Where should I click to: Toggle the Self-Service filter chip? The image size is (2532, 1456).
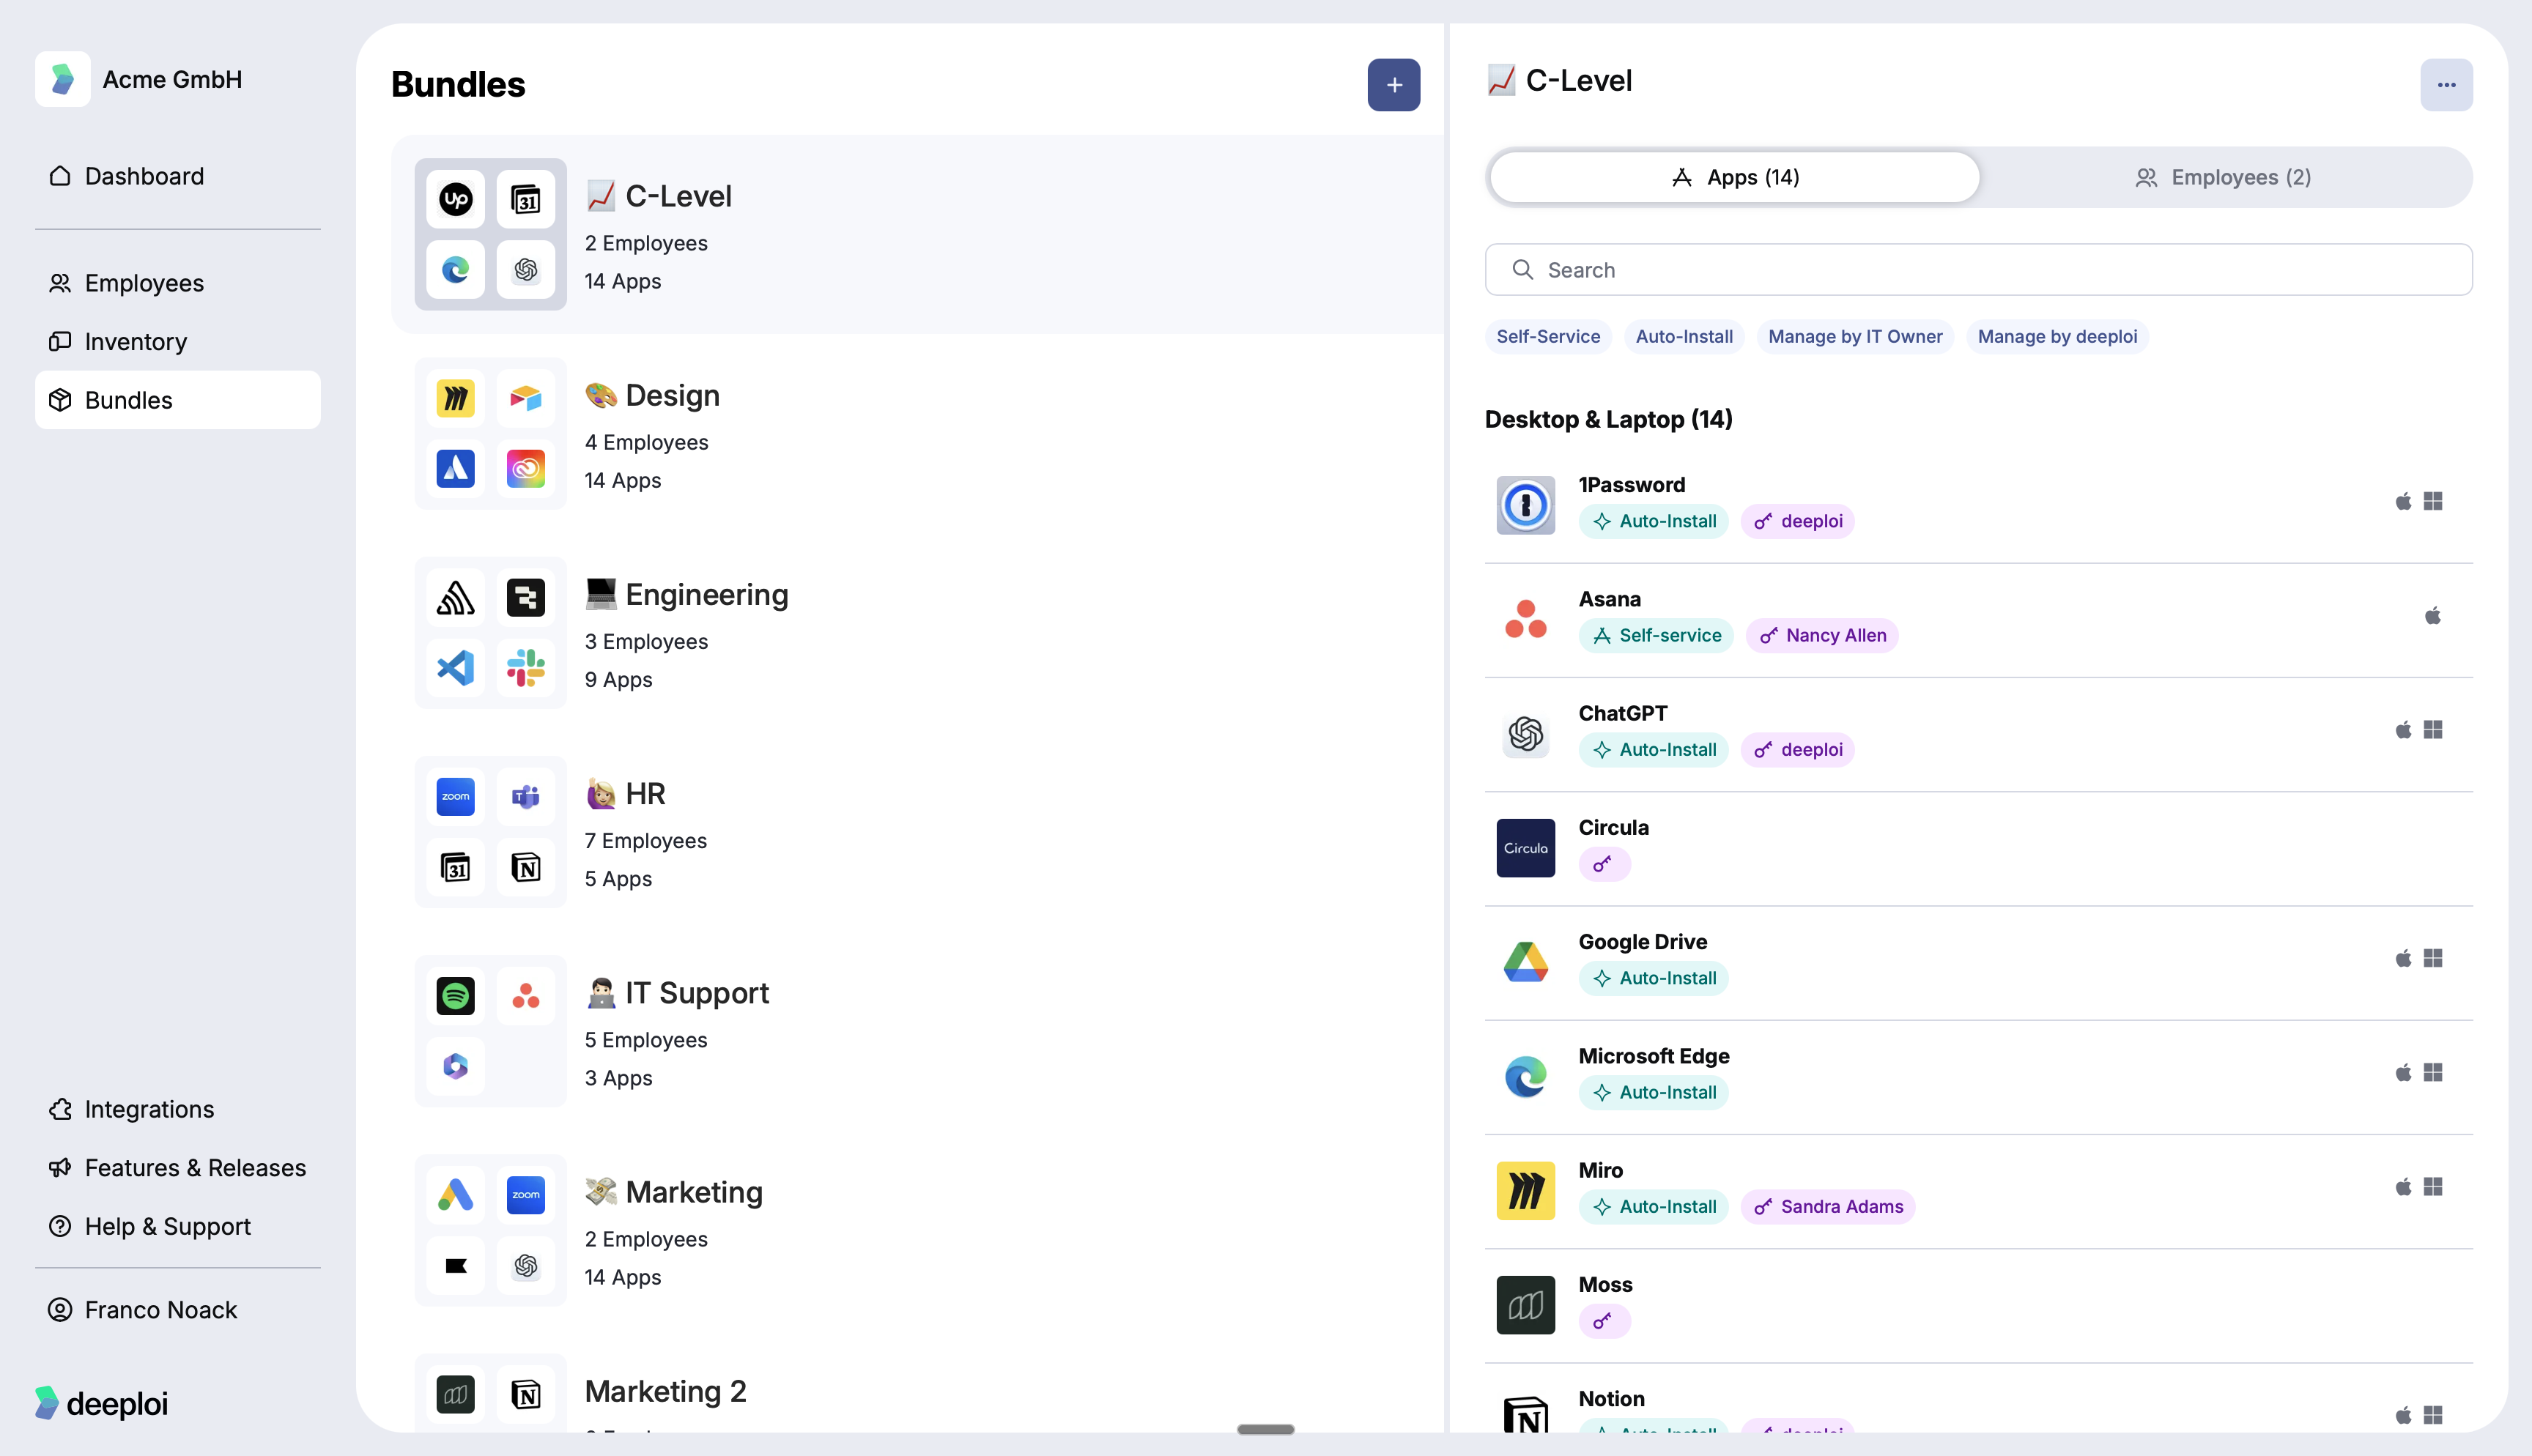1547,337
